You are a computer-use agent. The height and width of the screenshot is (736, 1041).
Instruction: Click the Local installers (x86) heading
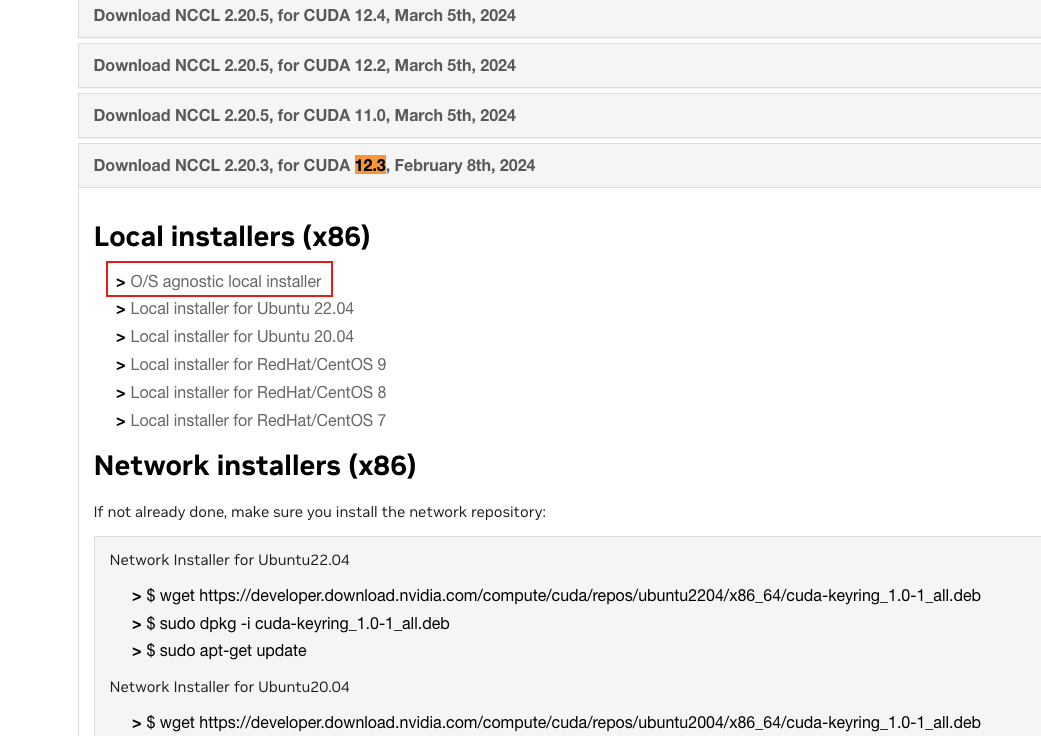point(232,236)
